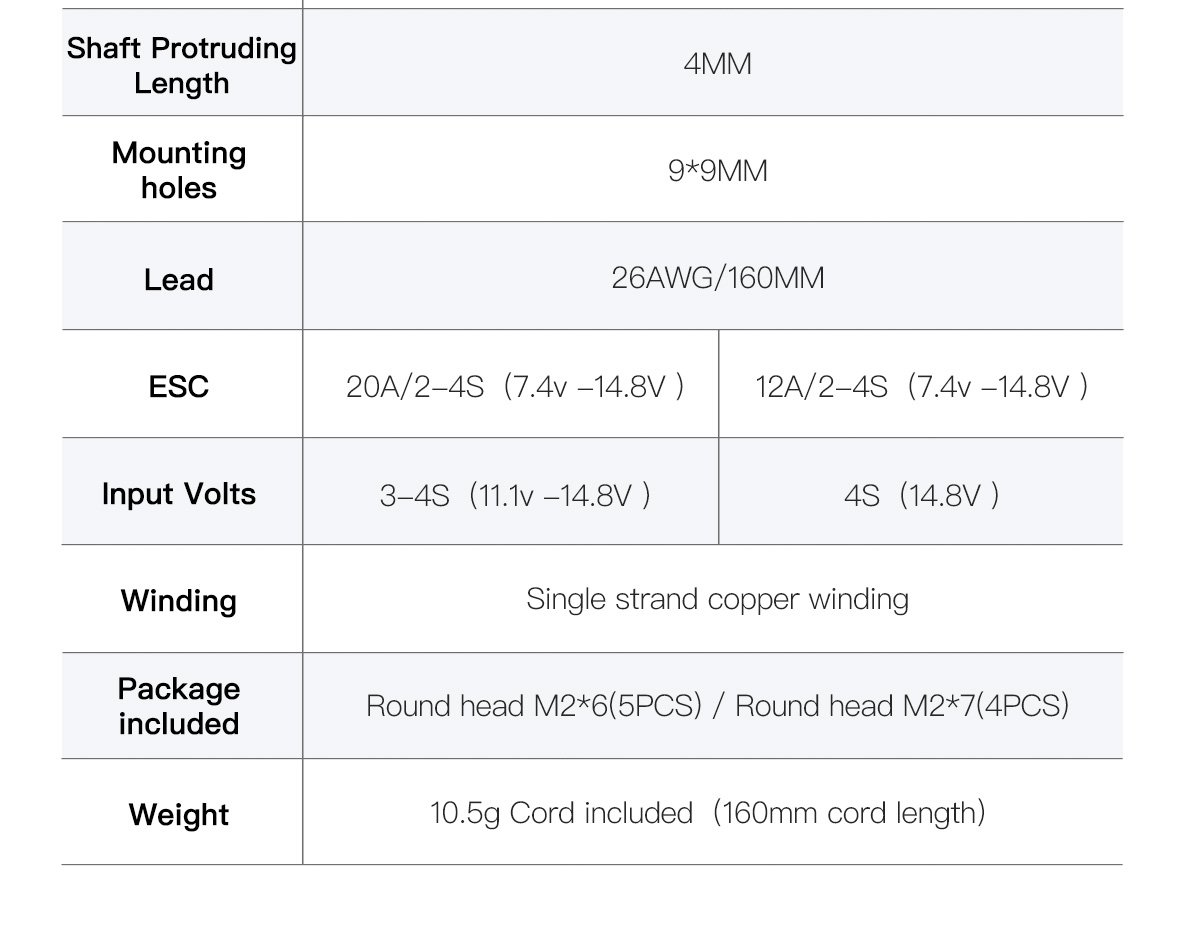Viewport: 1200px width, 952px height.
Task: Select the 4MM shaft length value
Action: coord(717,65)
